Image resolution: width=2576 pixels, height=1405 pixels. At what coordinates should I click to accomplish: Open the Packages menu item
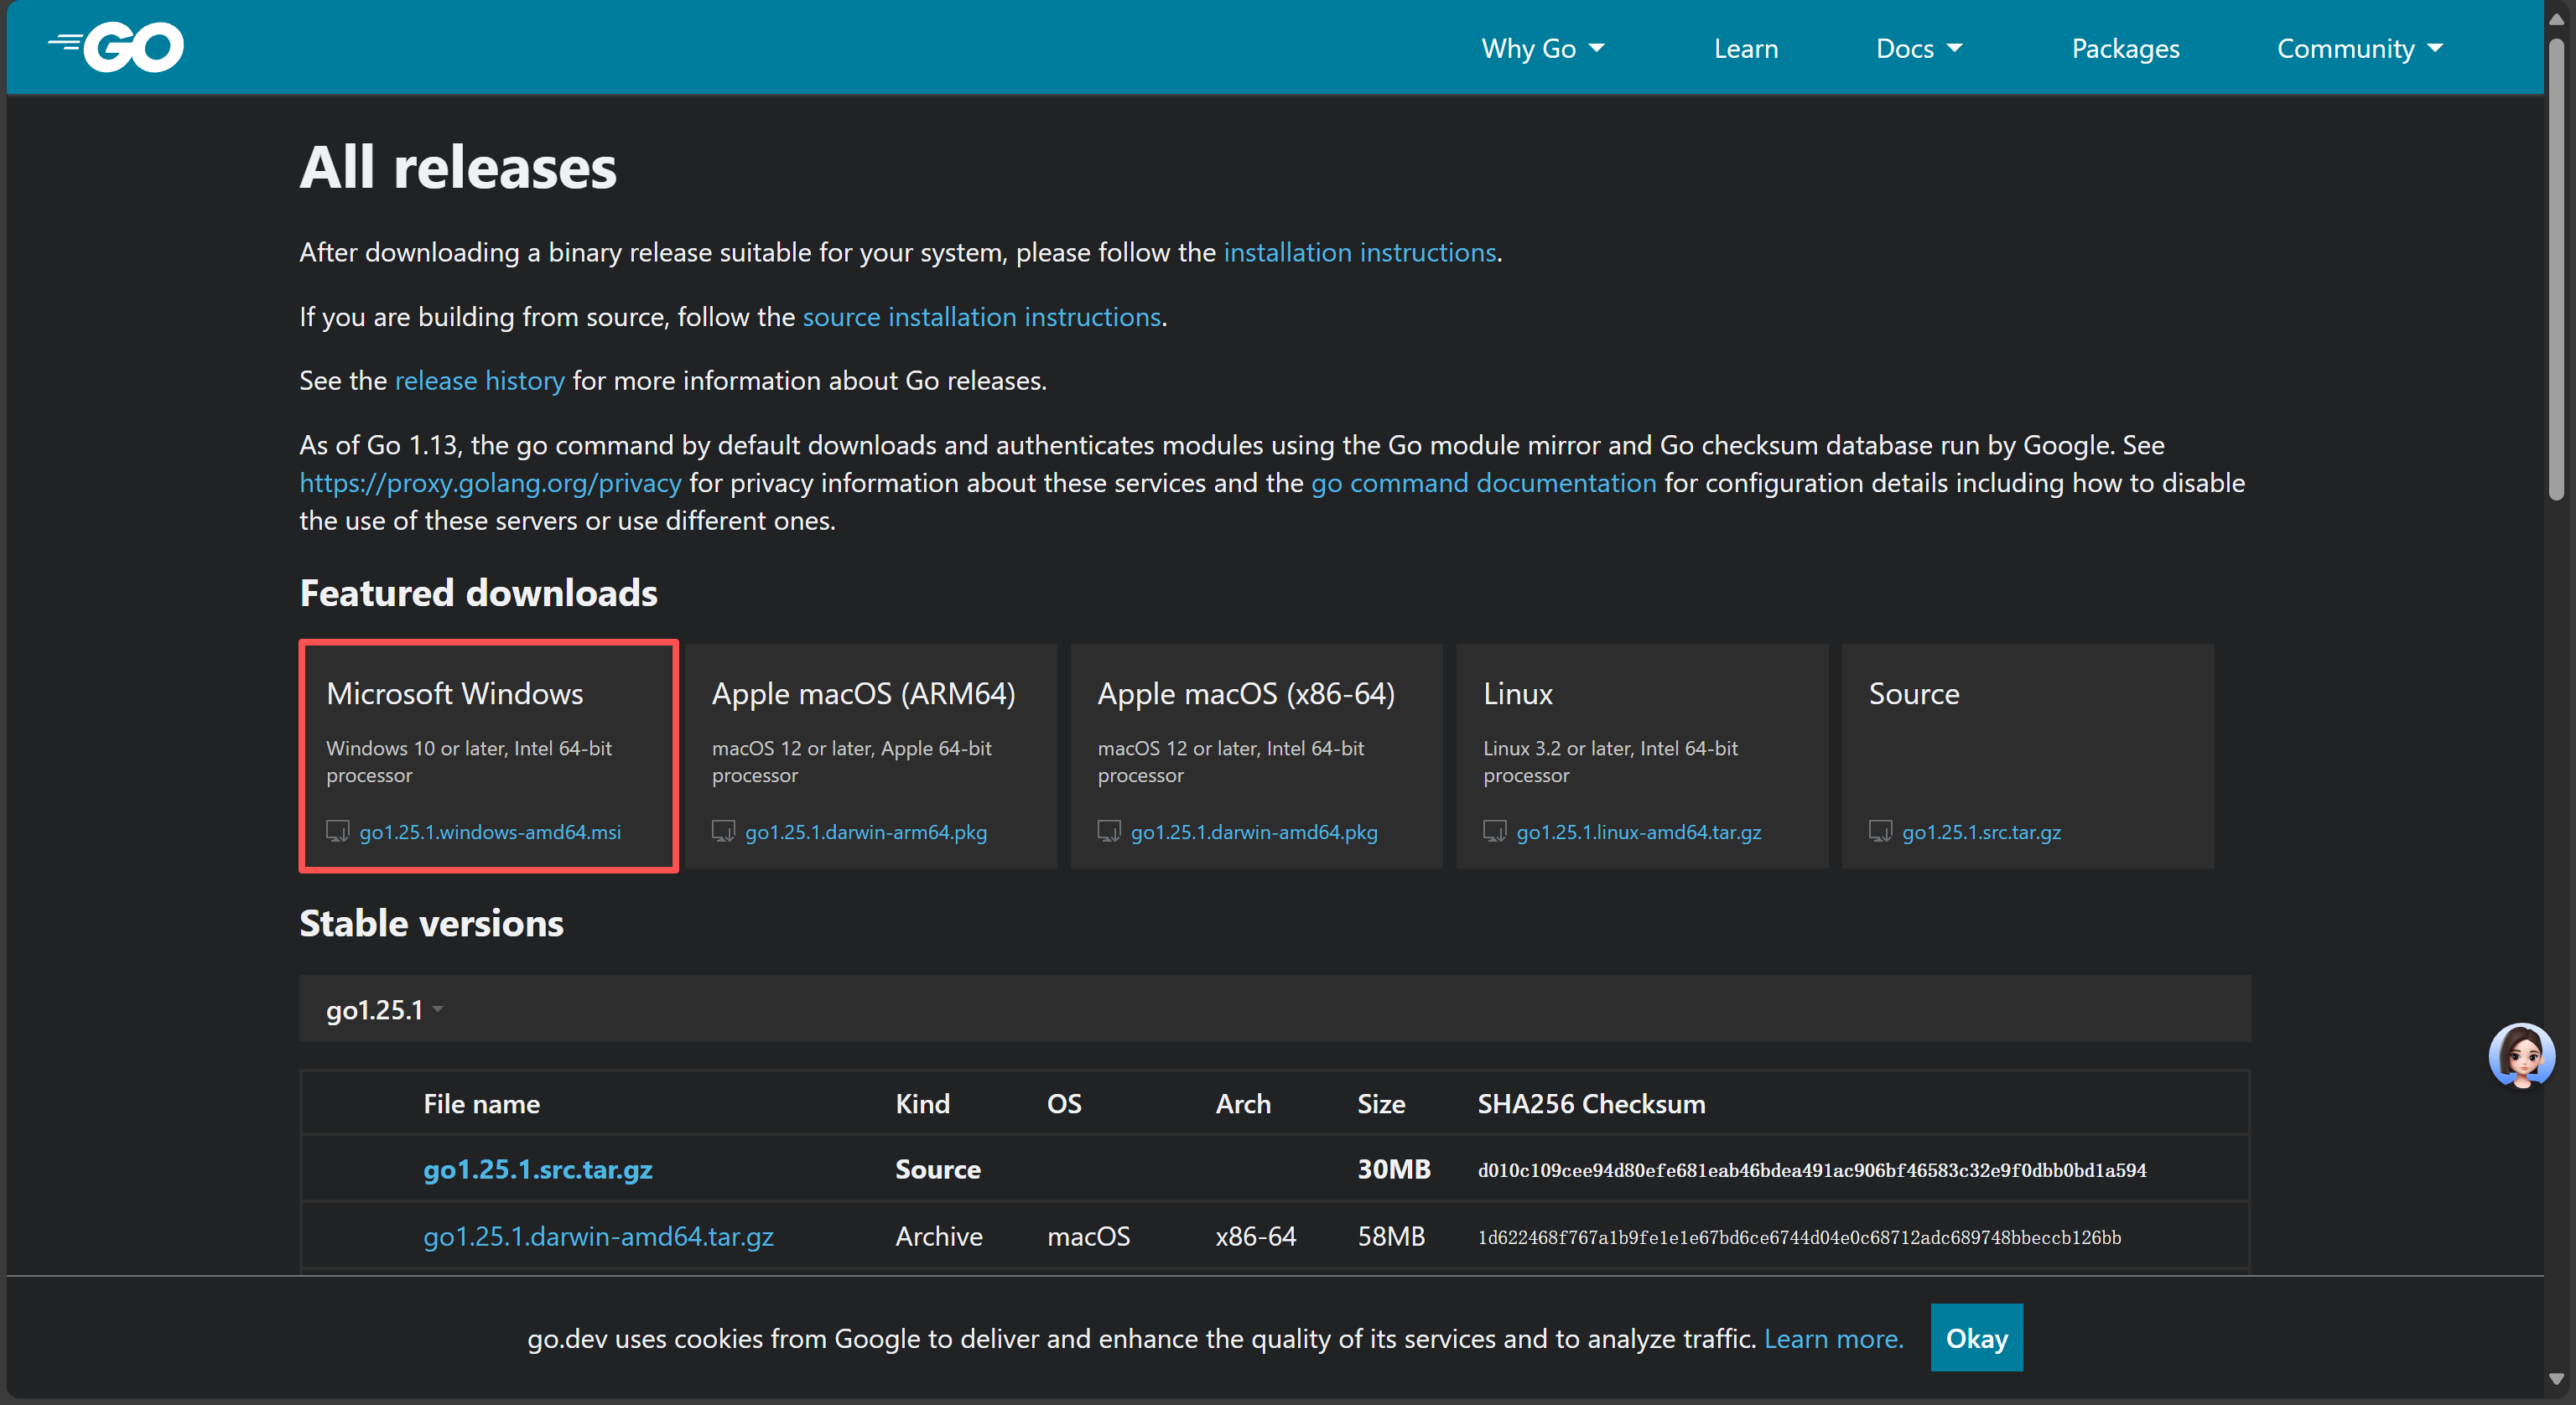2125,48
